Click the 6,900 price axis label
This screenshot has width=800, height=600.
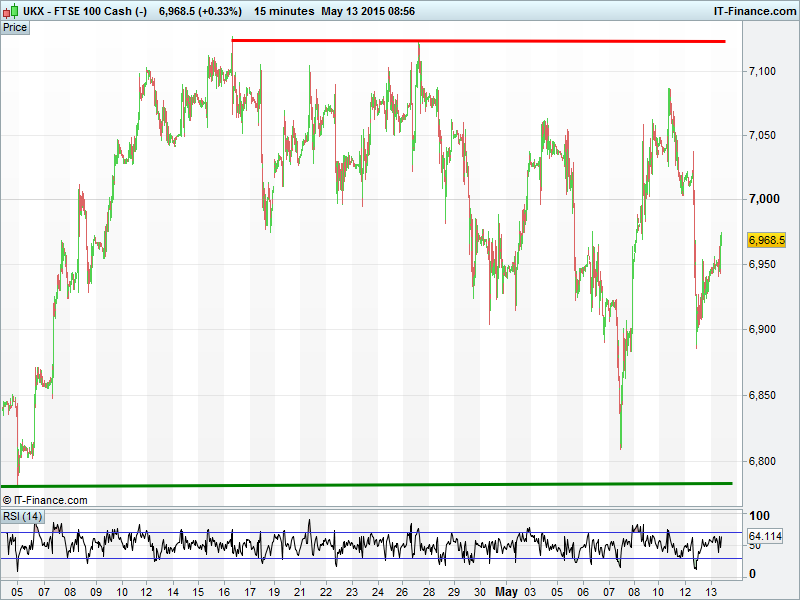762,330
